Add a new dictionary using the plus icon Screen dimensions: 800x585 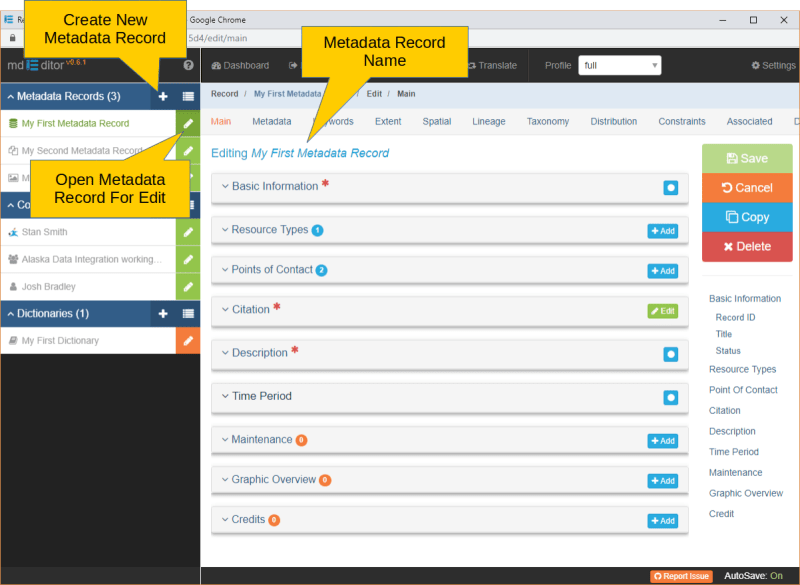click(161, 311)
